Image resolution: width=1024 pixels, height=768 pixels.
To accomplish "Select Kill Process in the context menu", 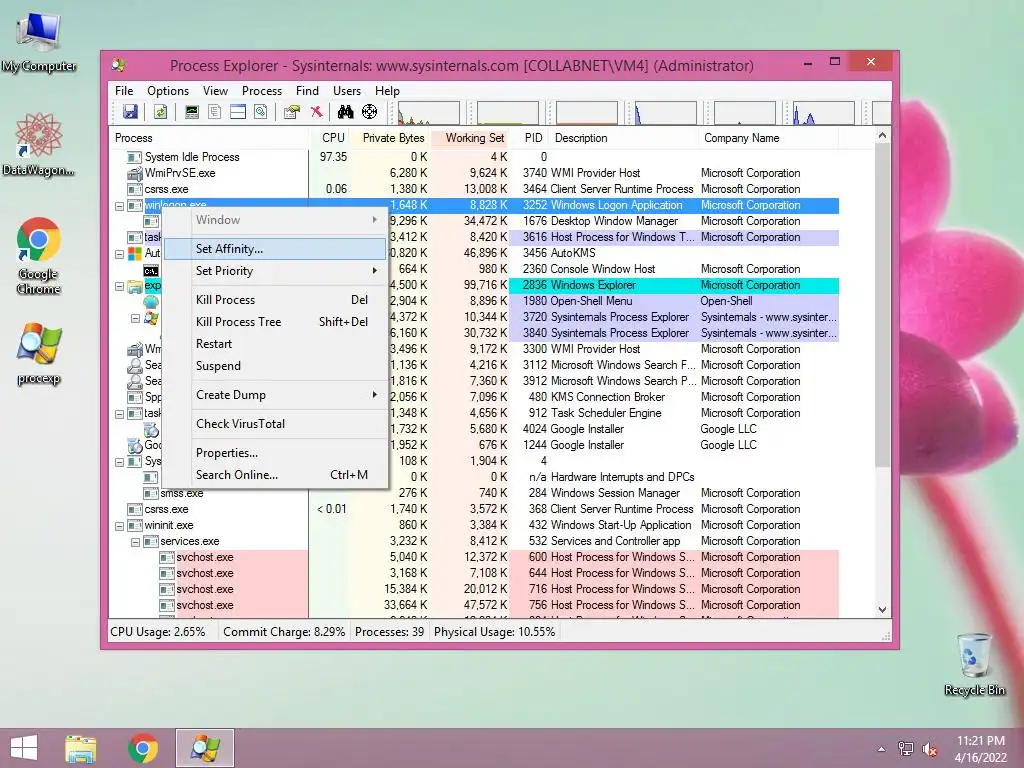I will pyautogui.click(x=276, y=300).
